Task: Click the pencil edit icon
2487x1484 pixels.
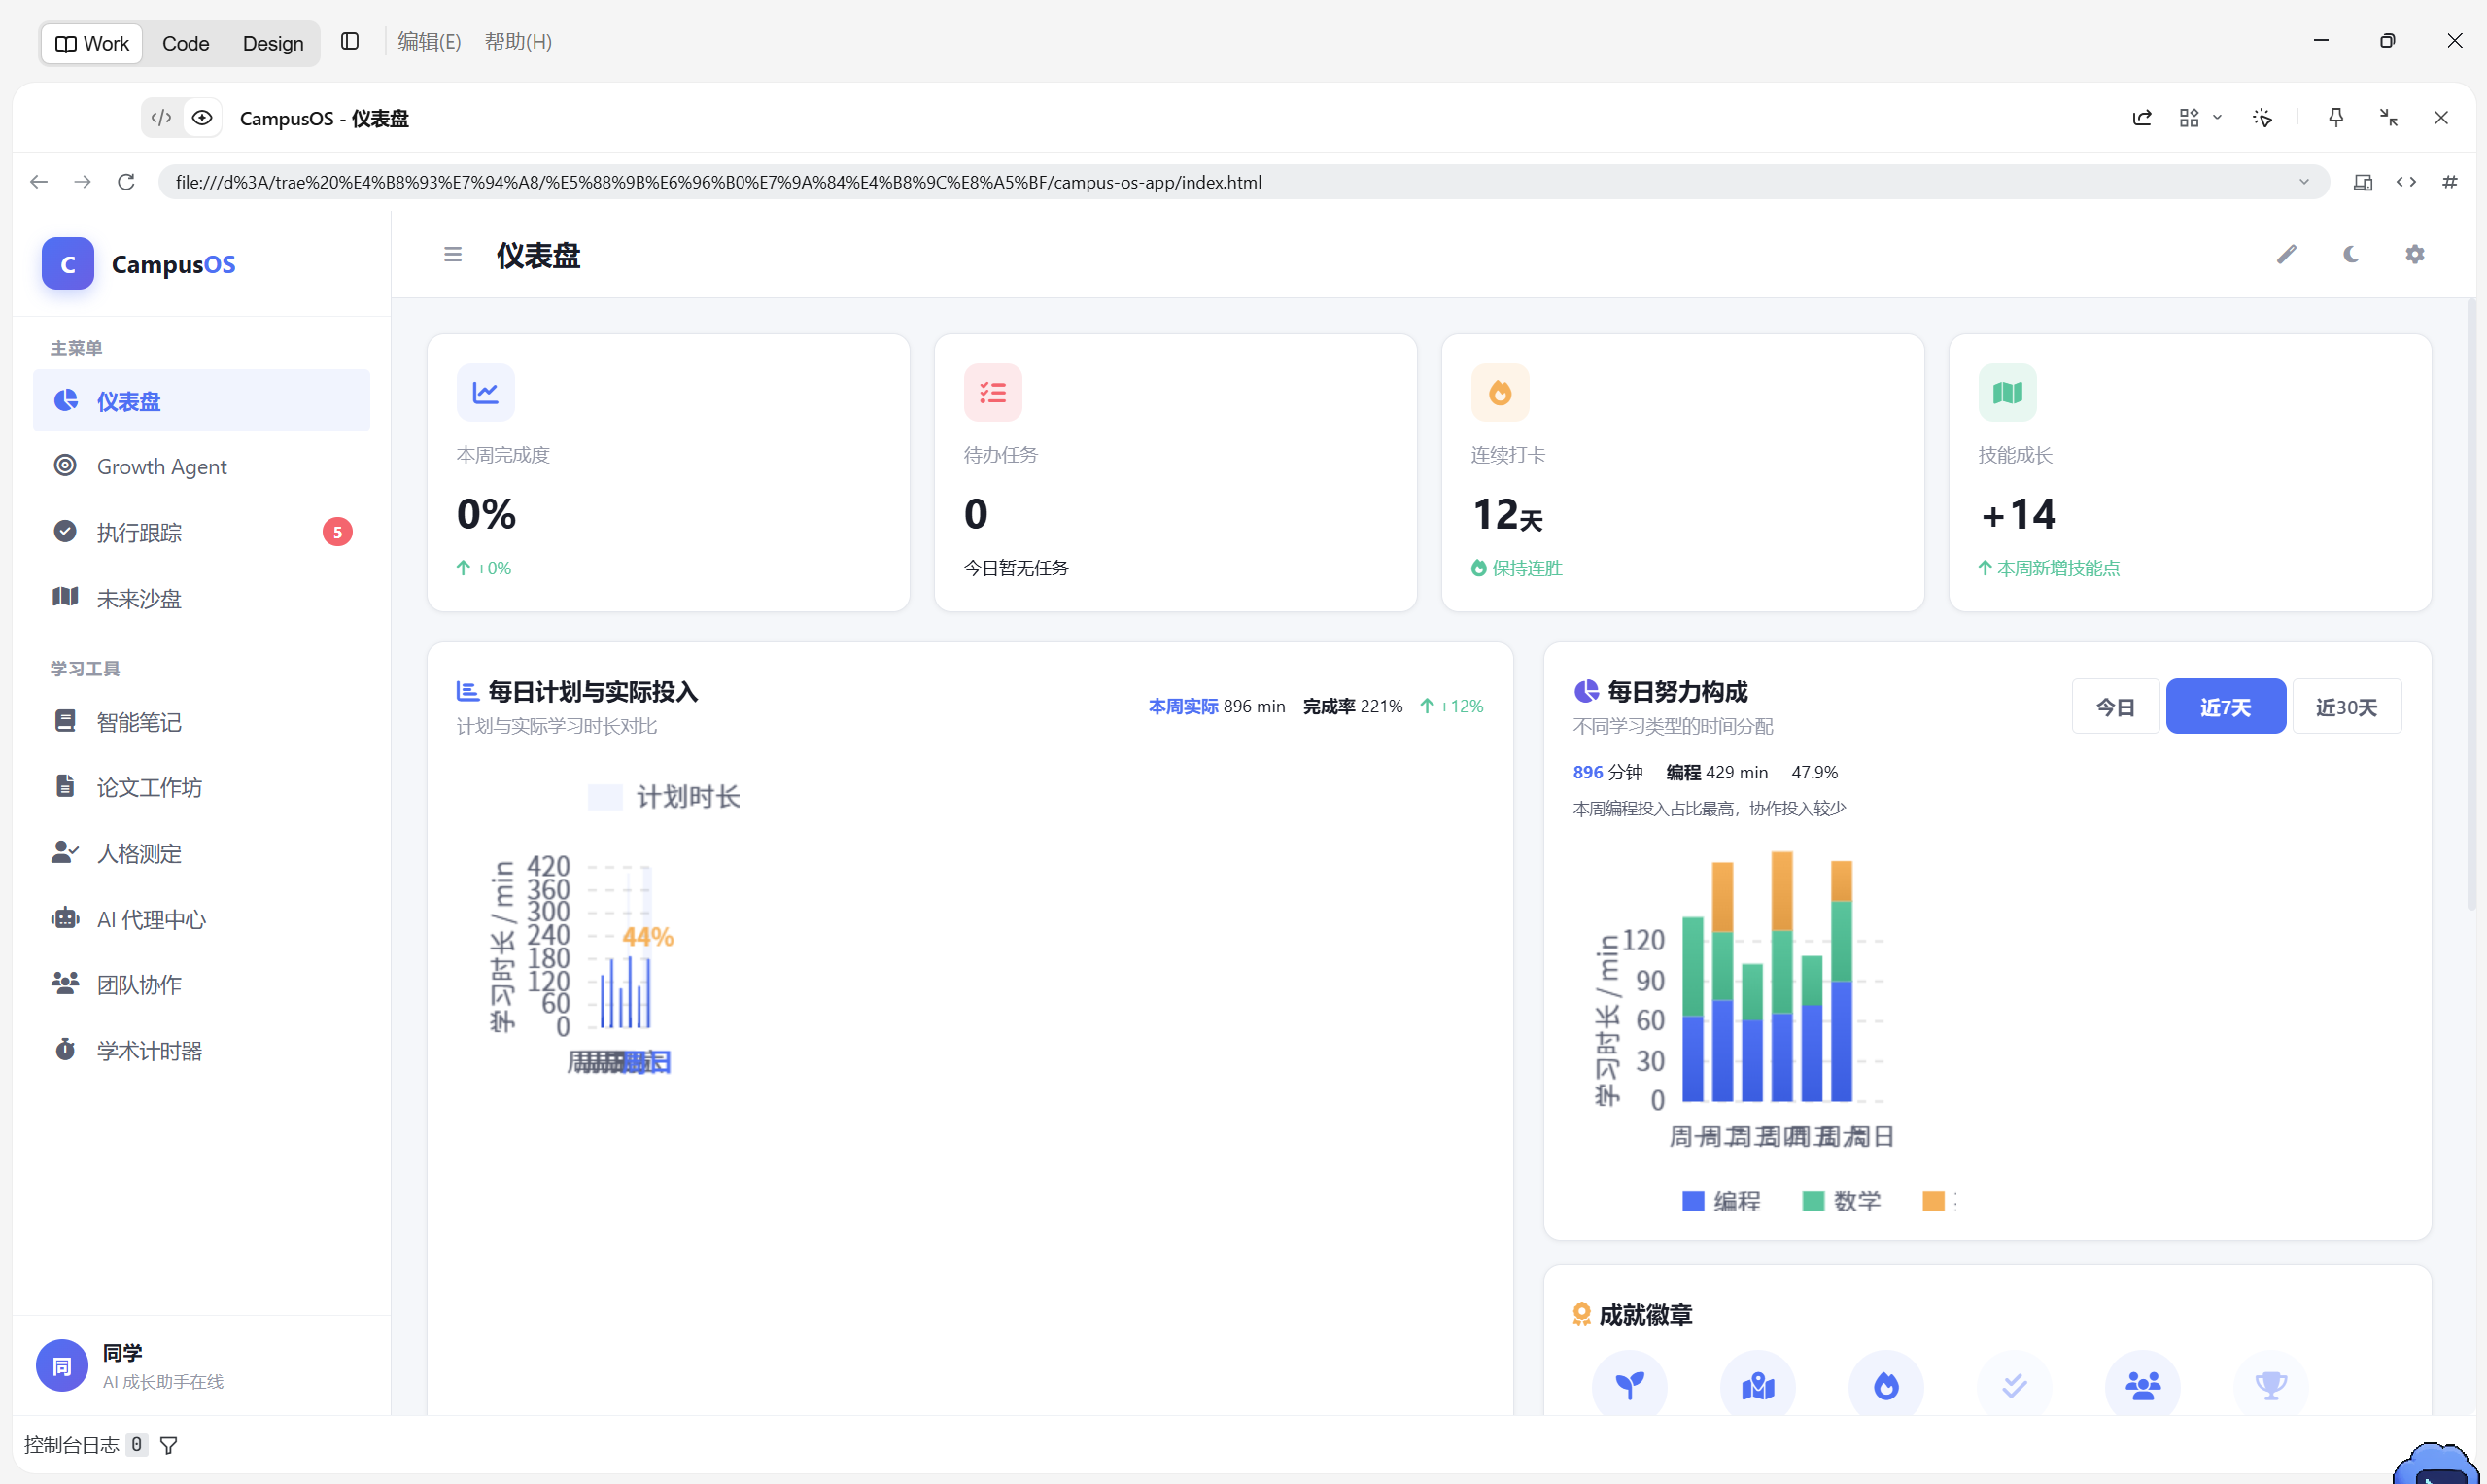Action: point(2287,255)
